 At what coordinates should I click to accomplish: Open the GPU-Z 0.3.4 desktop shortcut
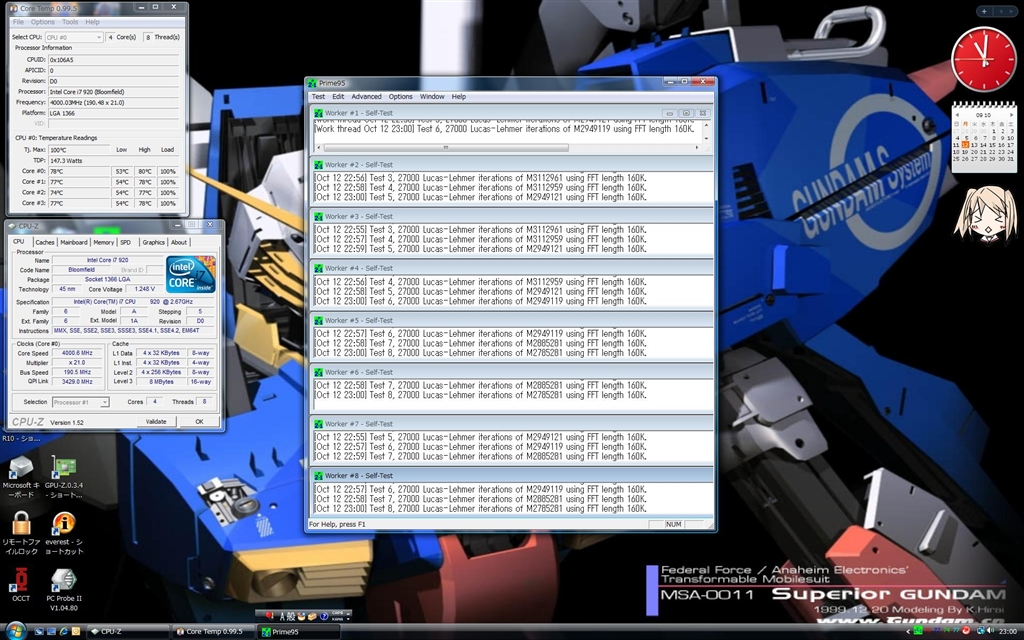point(63,477)
